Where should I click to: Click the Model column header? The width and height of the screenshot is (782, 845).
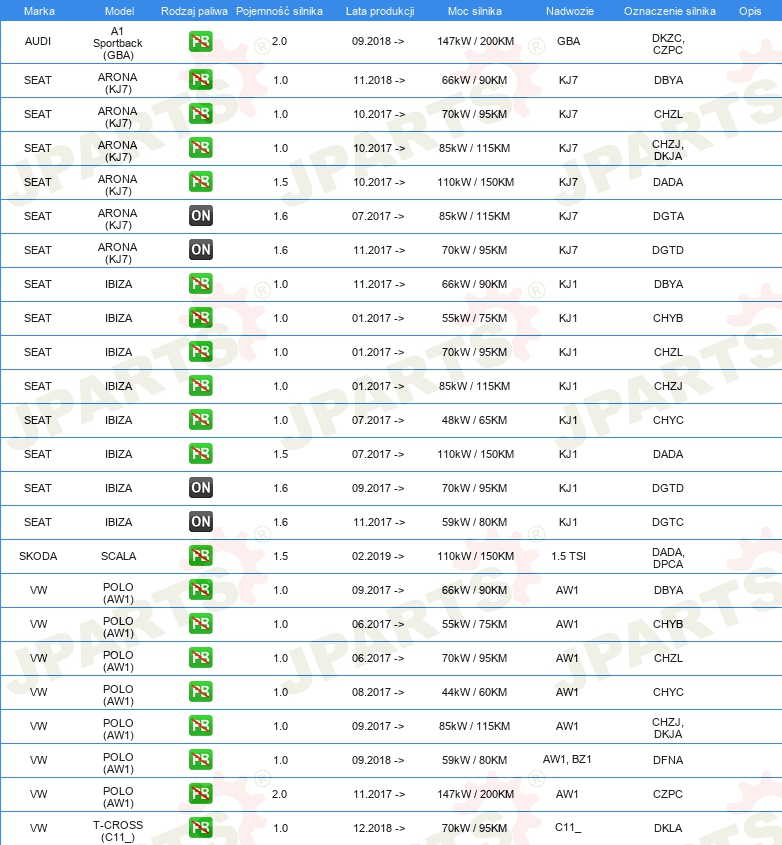click(x=119, y=11)
